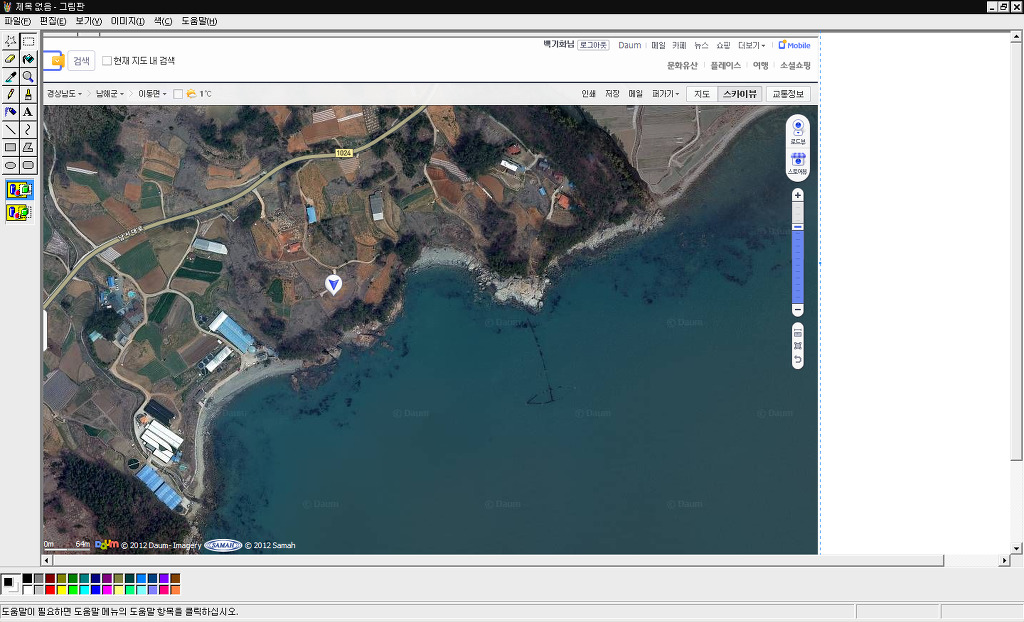Viewport: 1024px width, 622px height.
Task: Choose the Airbrush spray tool
Action: pos(10,112)
